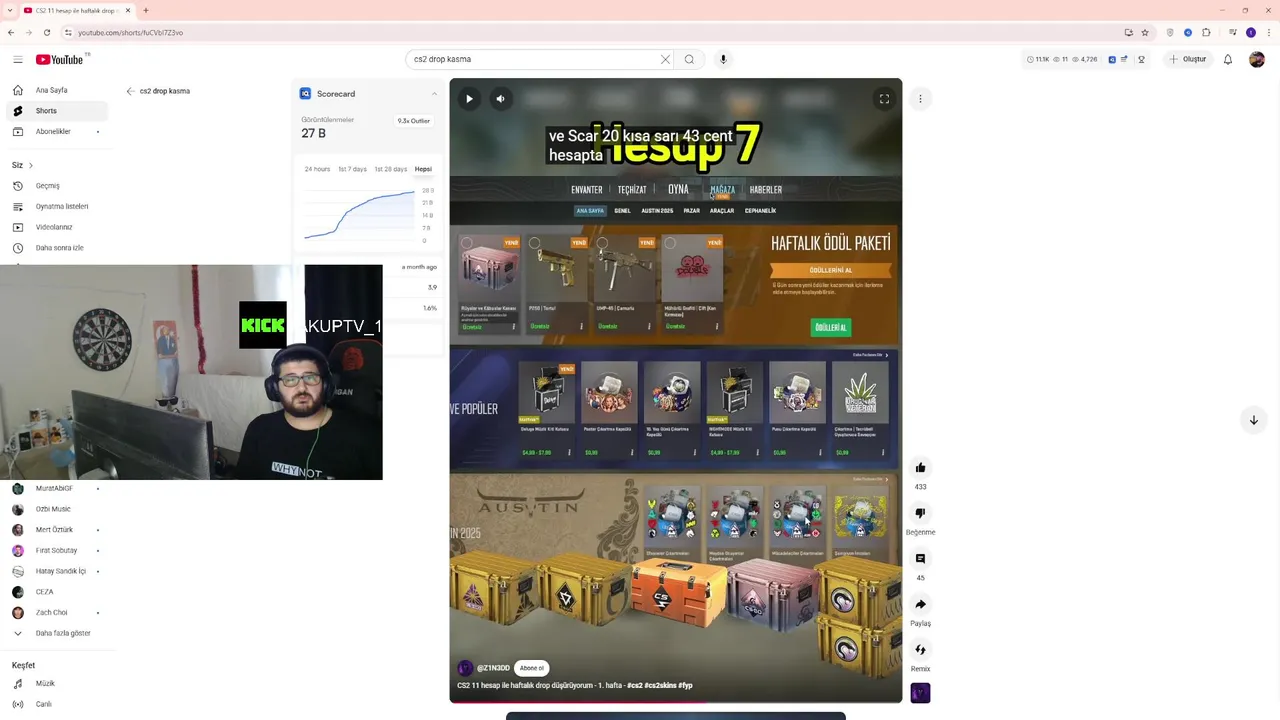Select the 1st 28 days tab
Image resolution: width=1280 pixels, height=720 pixels.
[391, 169]
